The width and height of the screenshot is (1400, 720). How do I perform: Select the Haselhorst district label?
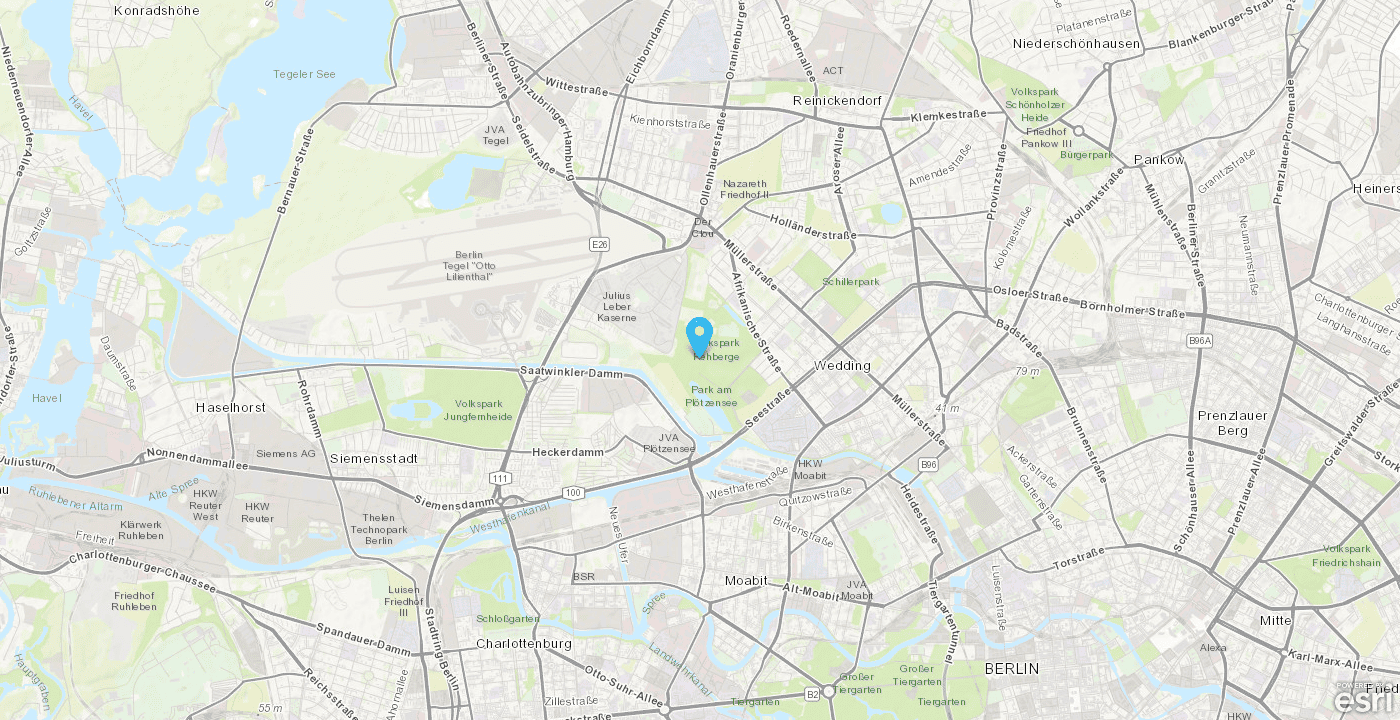(x=231, y=408)
